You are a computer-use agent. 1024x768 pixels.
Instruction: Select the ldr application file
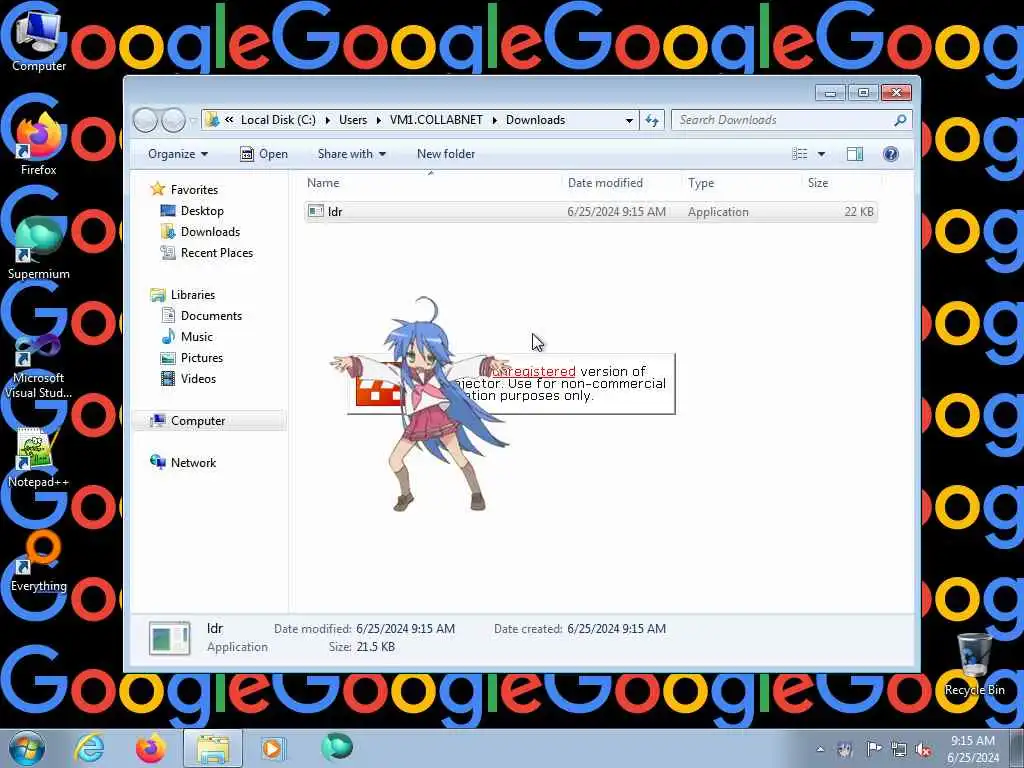coord(590,212)
